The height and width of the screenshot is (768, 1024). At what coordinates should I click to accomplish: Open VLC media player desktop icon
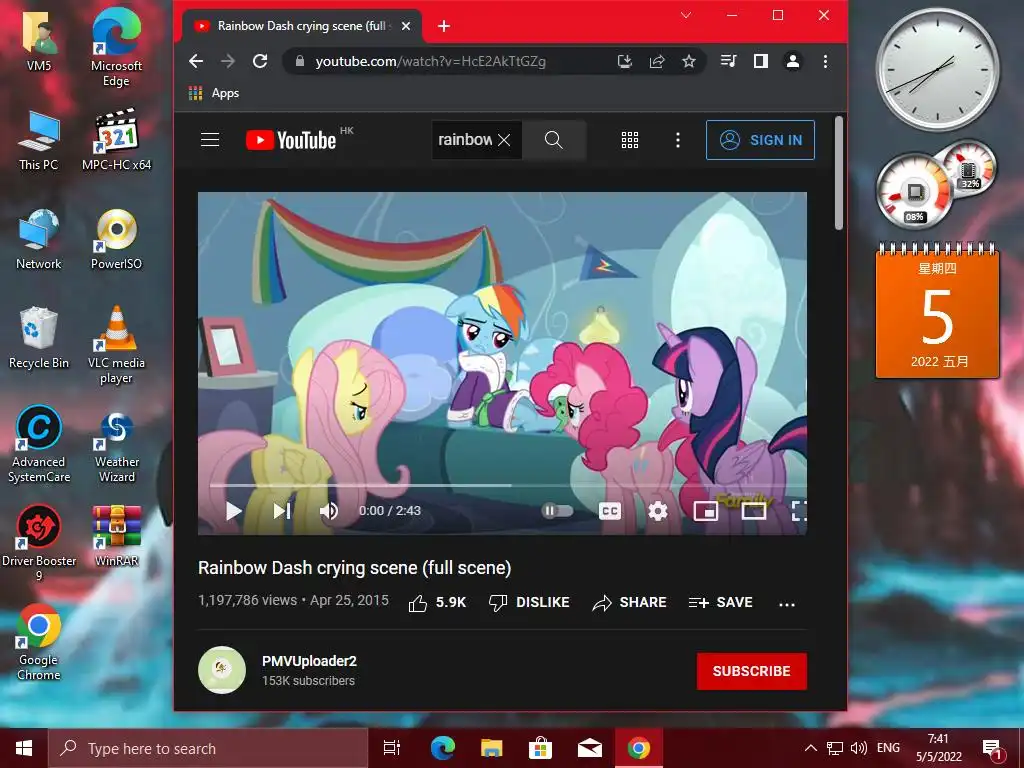(116, 346)
